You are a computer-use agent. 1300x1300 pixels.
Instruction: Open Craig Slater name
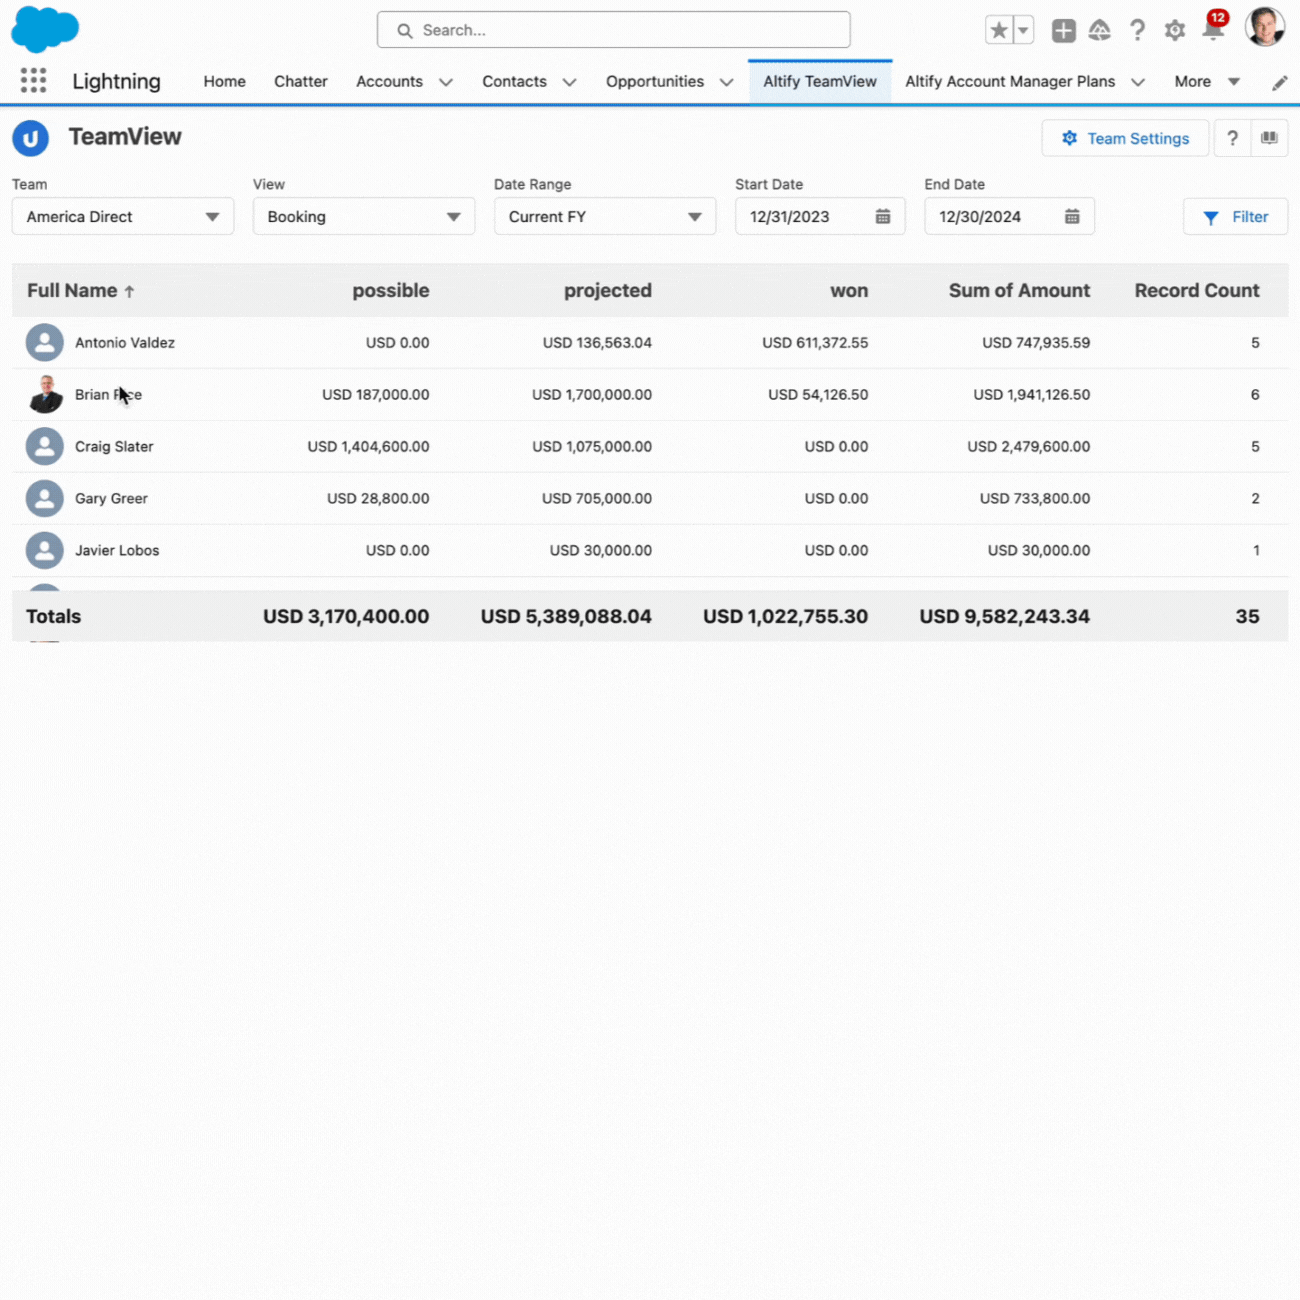(114, 446)
